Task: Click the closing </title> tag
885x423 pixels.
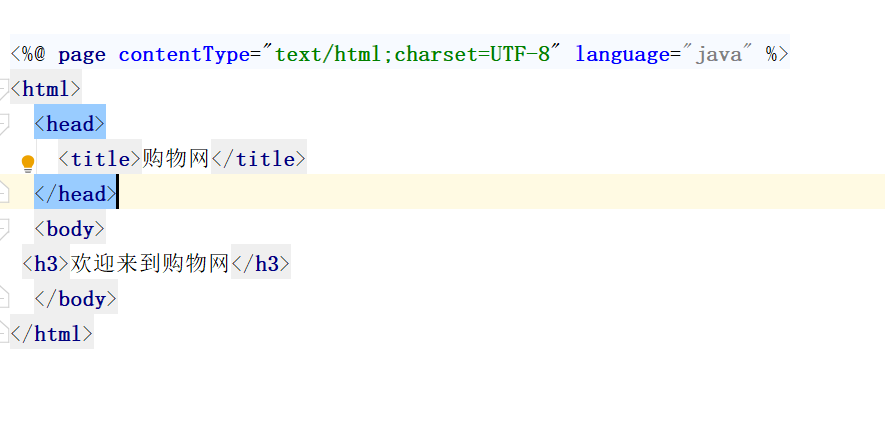Action: (259, 159)
